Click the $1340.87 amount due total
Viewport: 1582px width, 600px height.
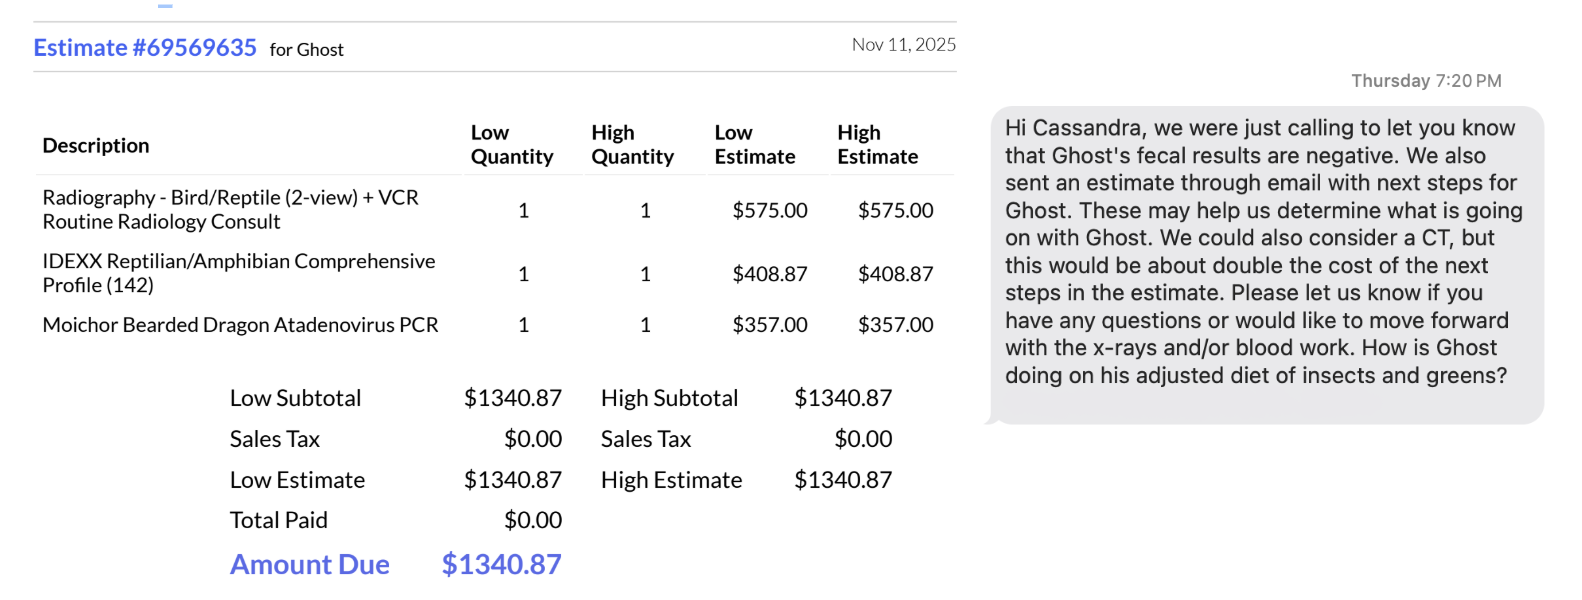click(x=501, y=564)
